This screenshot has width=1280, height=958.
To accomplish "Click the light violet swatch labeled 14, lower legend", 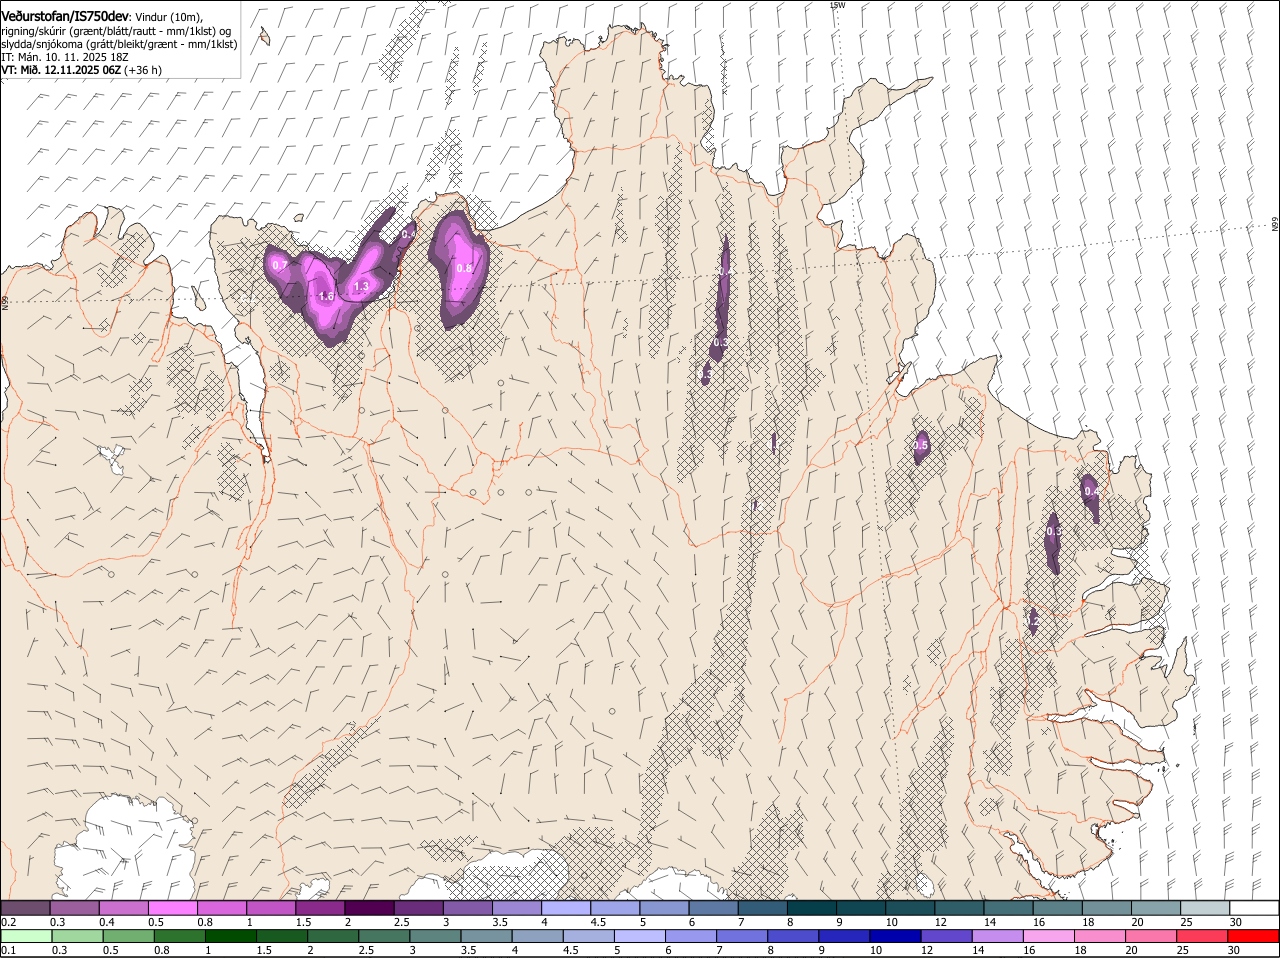I will (x=998, y=936).
